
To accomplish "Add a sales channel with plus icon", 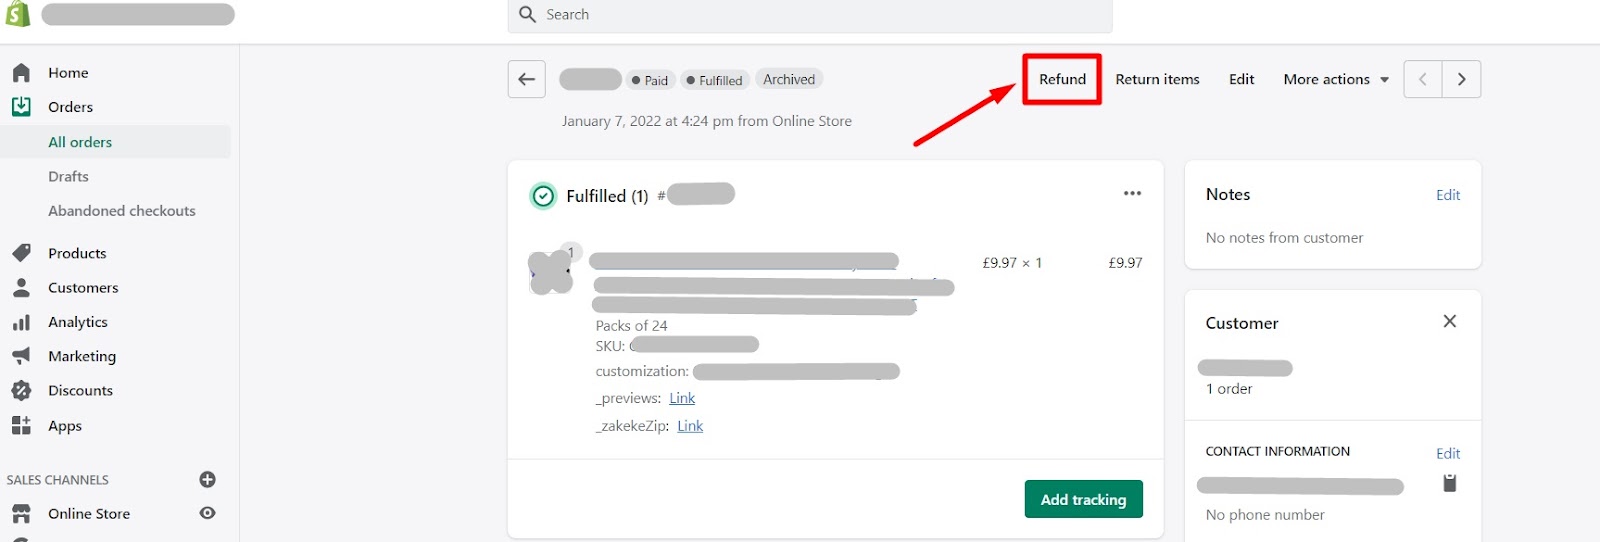I will [x=208, y=480].
